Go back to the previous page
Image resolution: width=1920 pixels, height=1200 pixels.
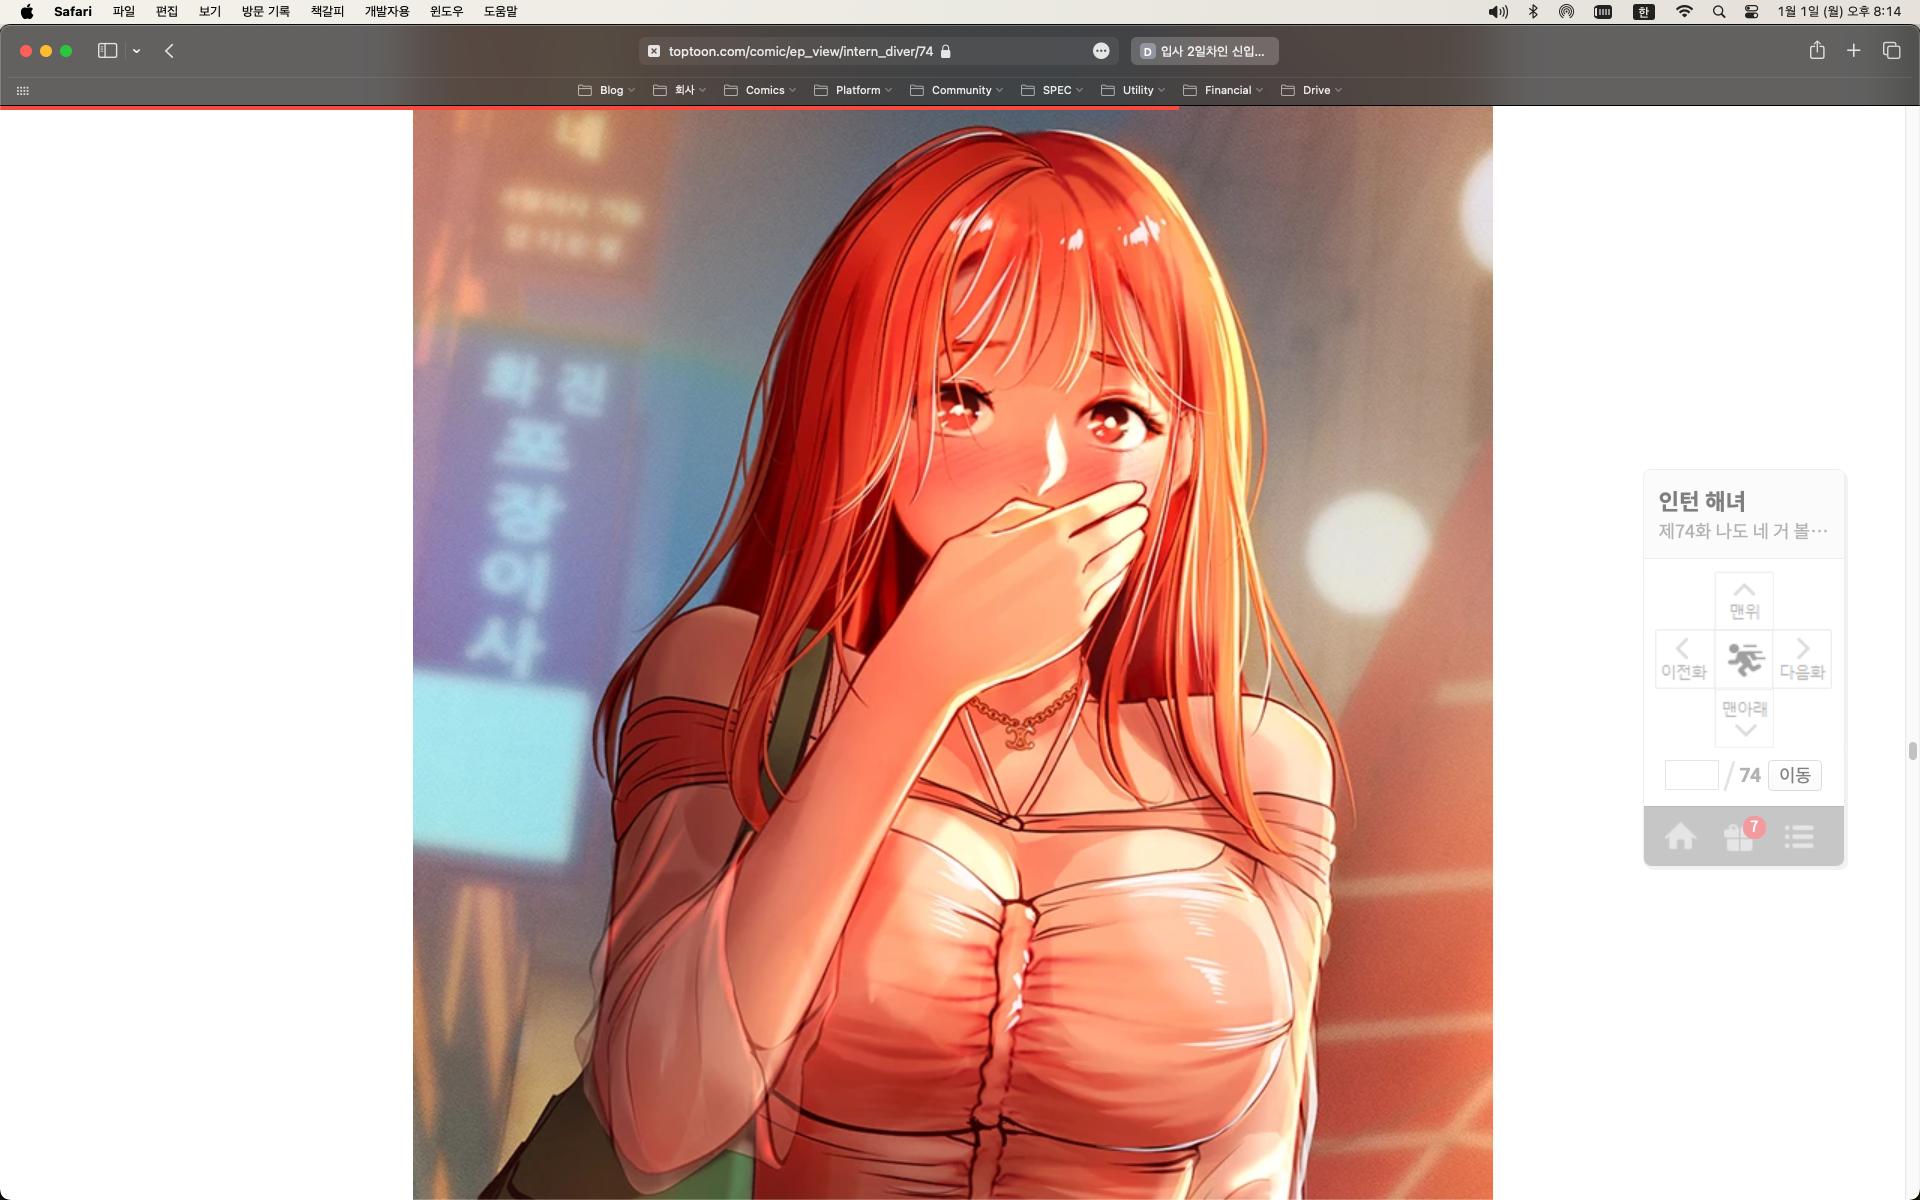pos(169,51)
